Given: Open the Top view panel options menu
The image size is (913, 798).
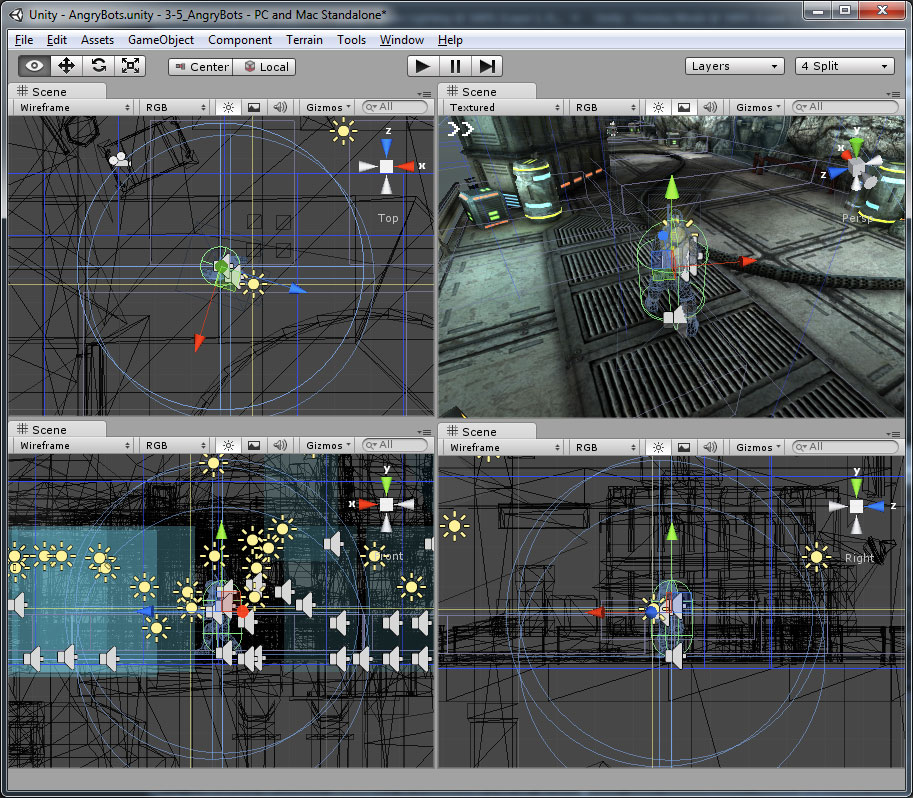Looking at the screenshot, I should [424, 94].
